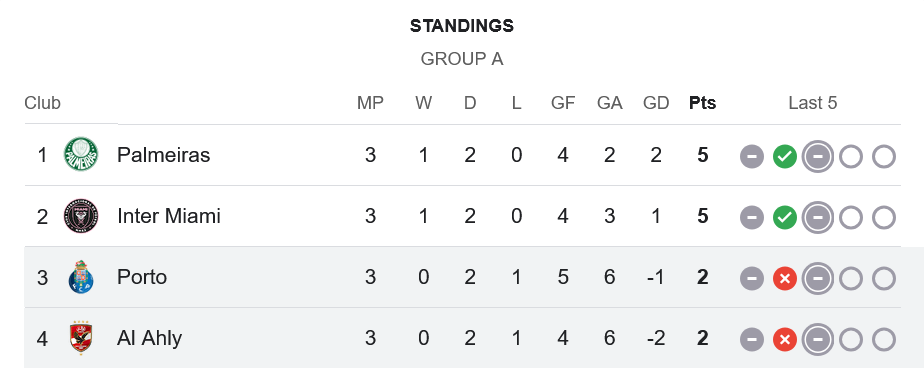Click Inter Miami's last empty match circle
Screen dimensions: 924x385
click(884, 218)
